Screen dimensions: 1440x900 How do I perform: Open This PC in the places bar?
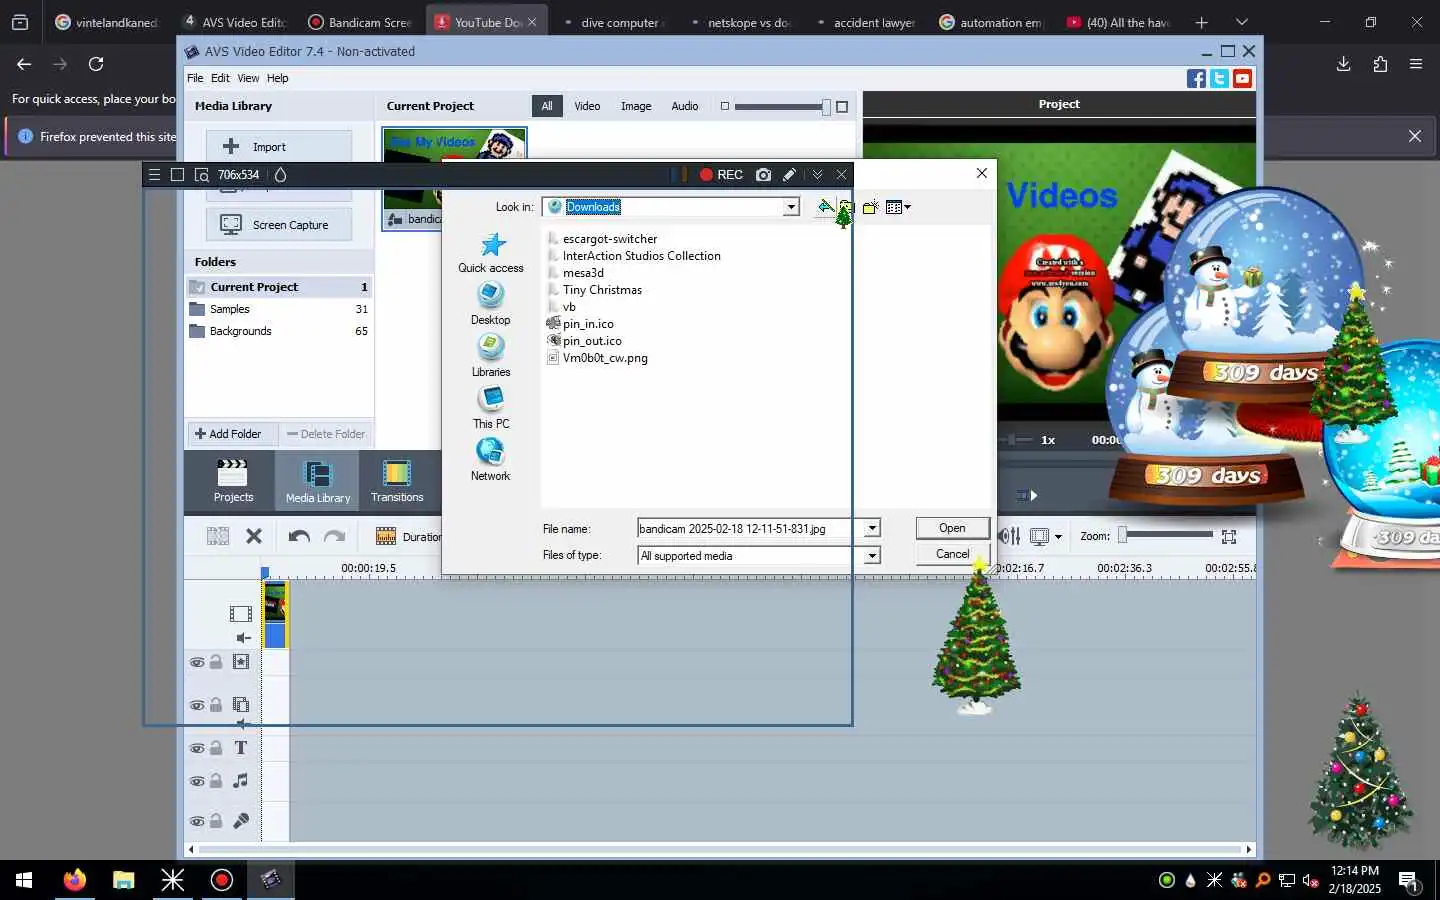point(491,408)
